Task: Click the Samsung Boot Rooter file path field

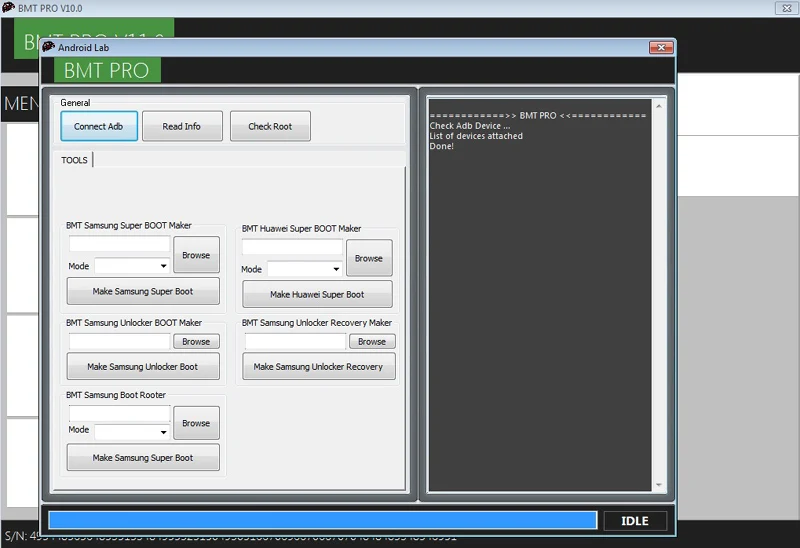Action: pyautogui.click(x=119, y=414)
